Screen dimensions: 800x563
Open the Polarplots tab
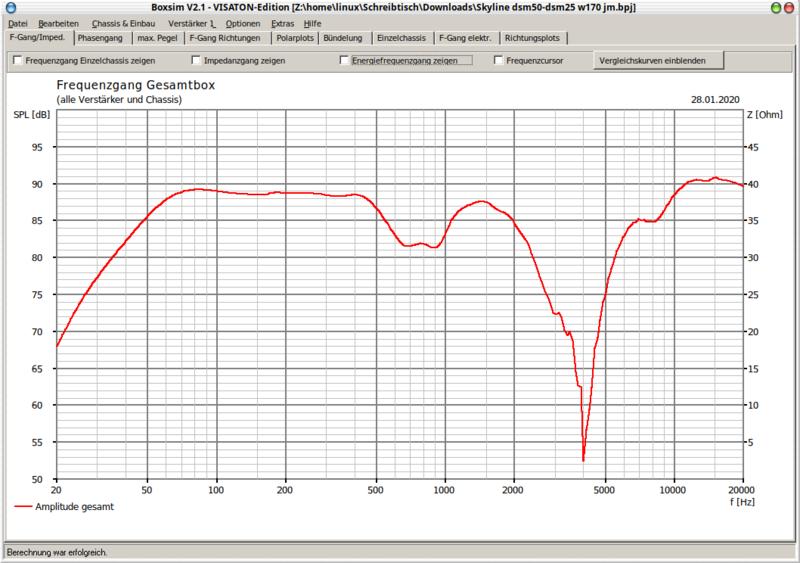[x=295, y=38]
